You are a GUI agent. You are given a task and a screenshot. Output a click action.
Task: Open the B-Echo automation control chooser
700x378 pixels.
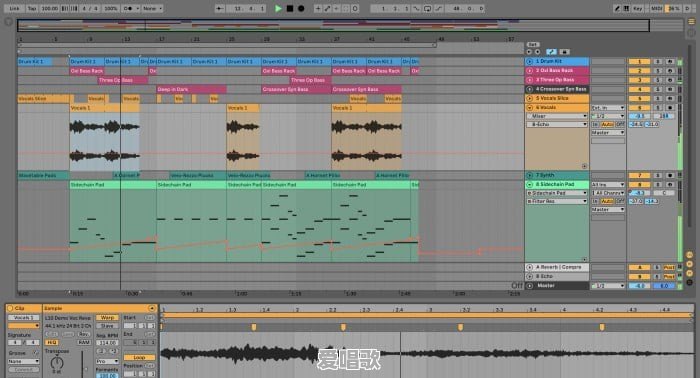[x=557, y=125]
